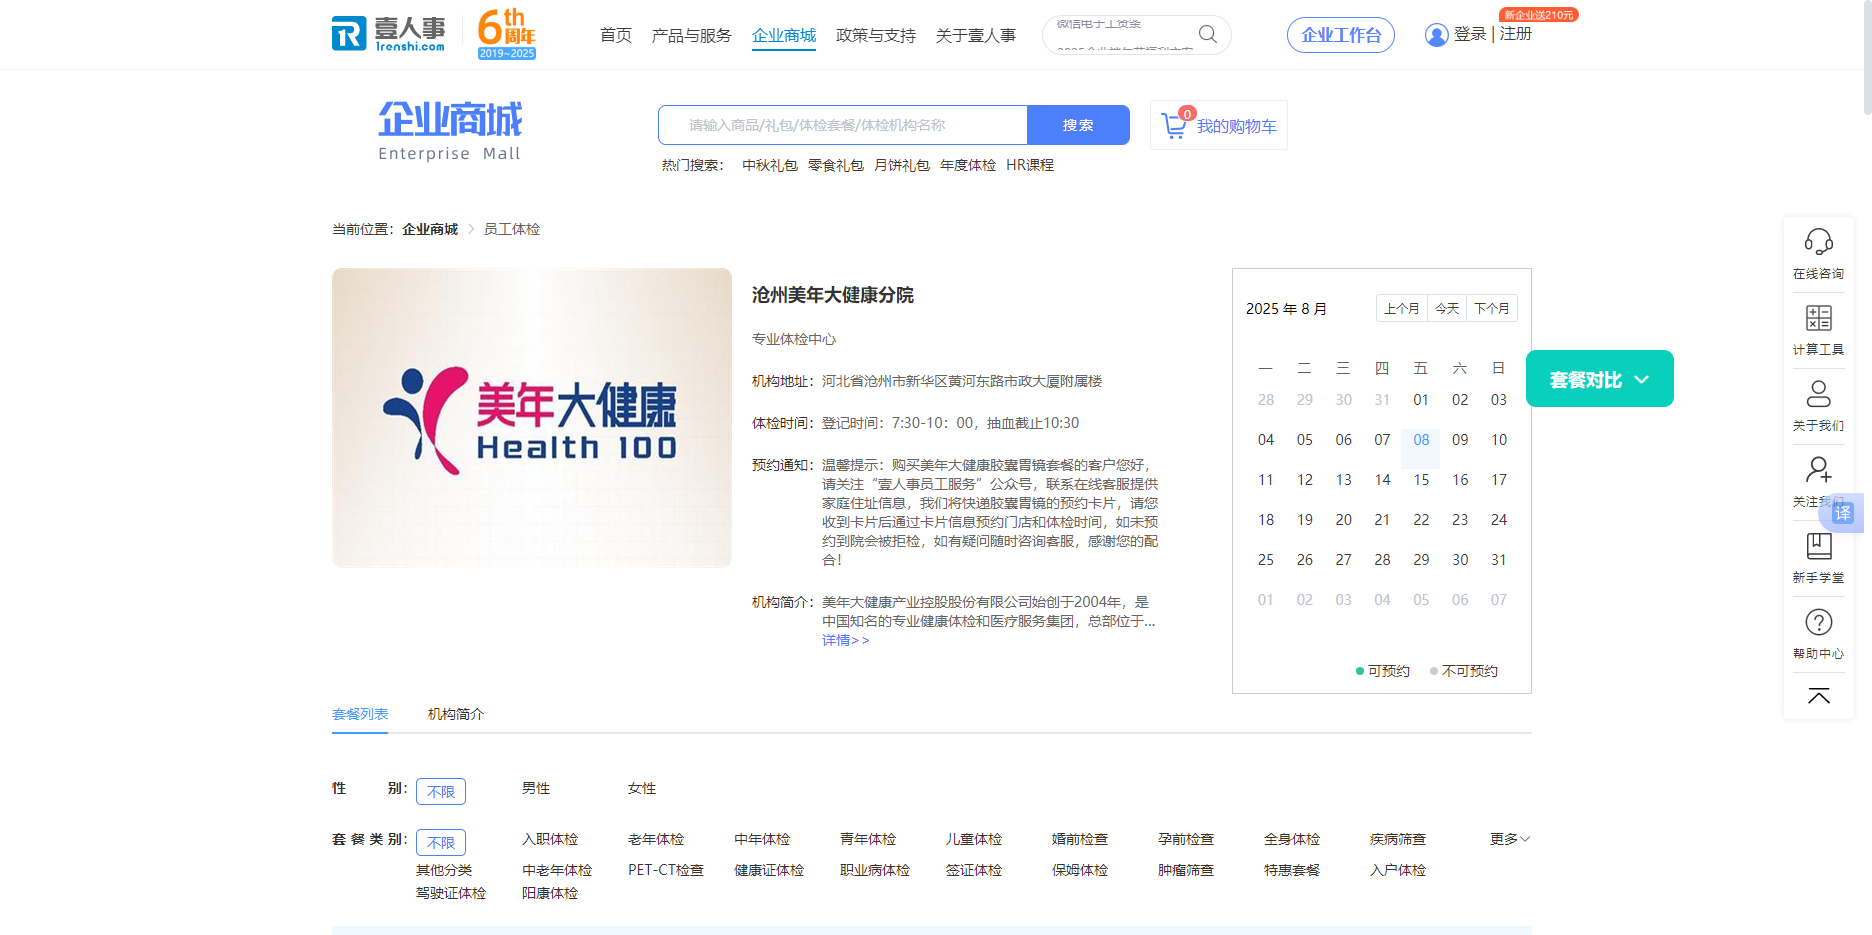1872x935 pixels.
Task: Click the 关于我们 person icon
Action: click(1818, 394)
